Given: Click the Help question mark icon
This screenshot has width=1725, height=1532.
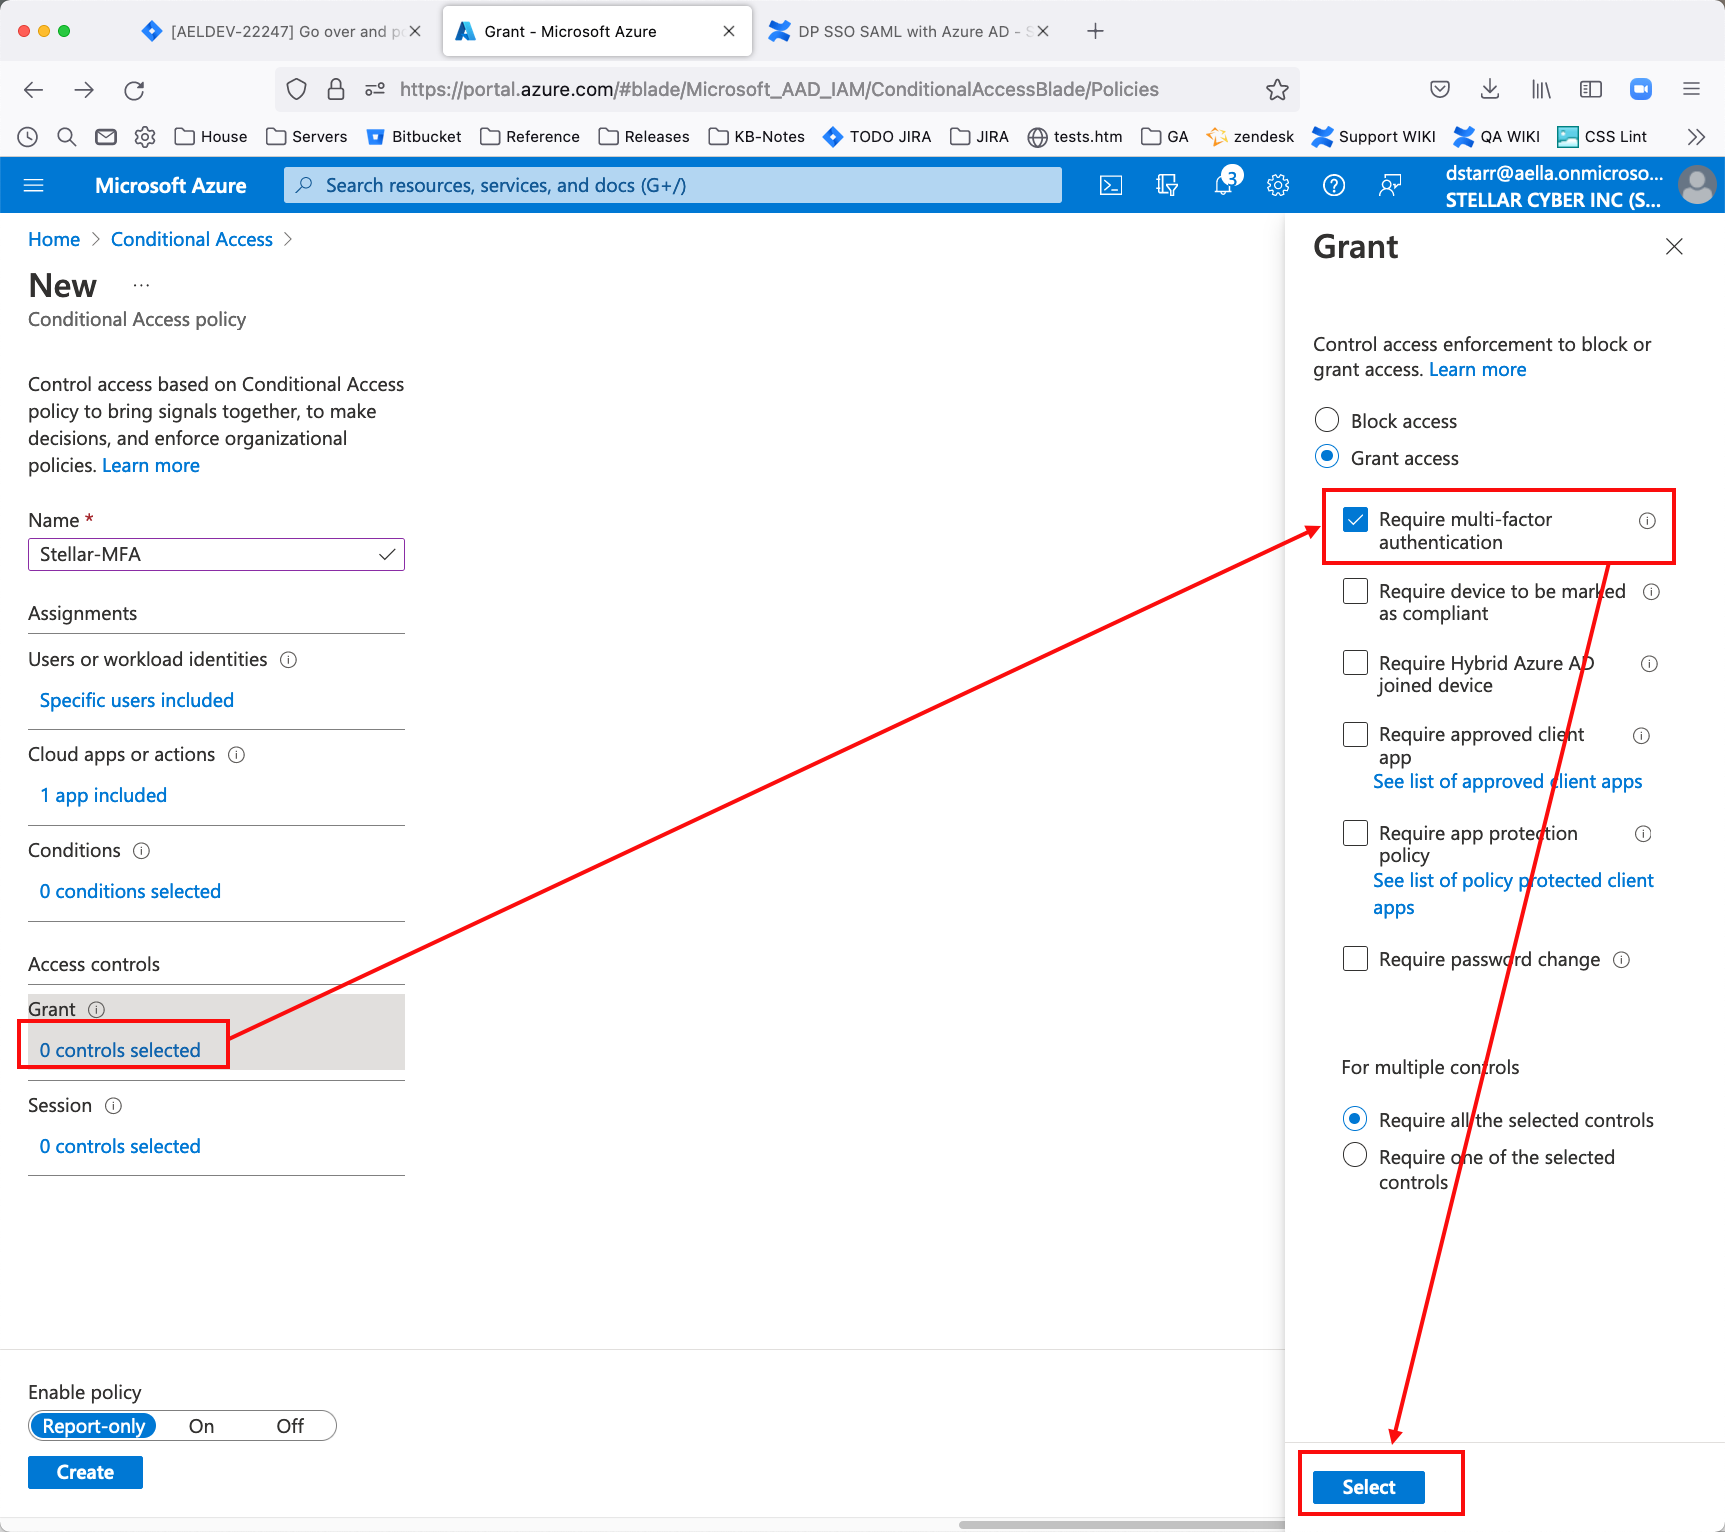Looking at the screenshot, I should pyautogui.click(x=1334, y=185).
